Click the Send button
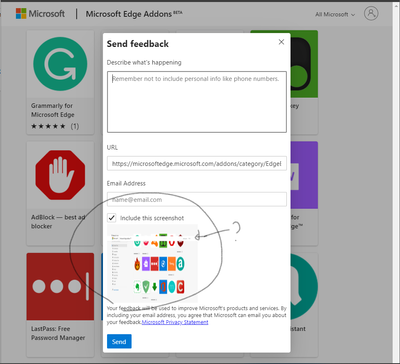Screen dimensions: 400x364 tap(119, 341)
